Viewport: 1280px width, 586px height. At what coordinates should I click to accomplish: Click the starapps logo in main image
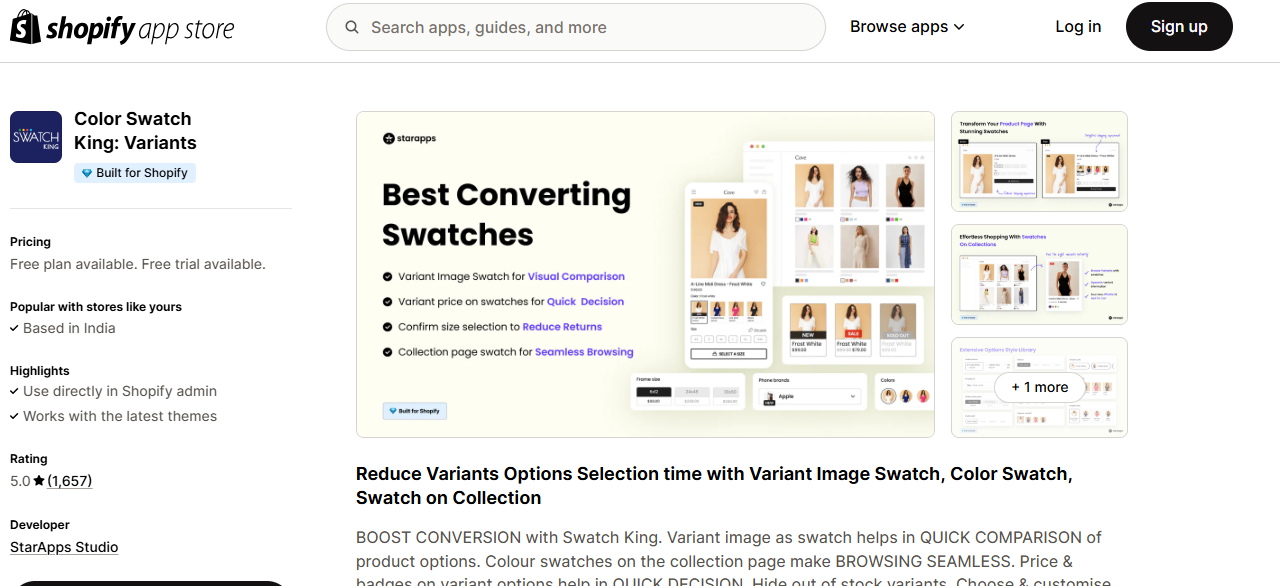pos(410,139)
